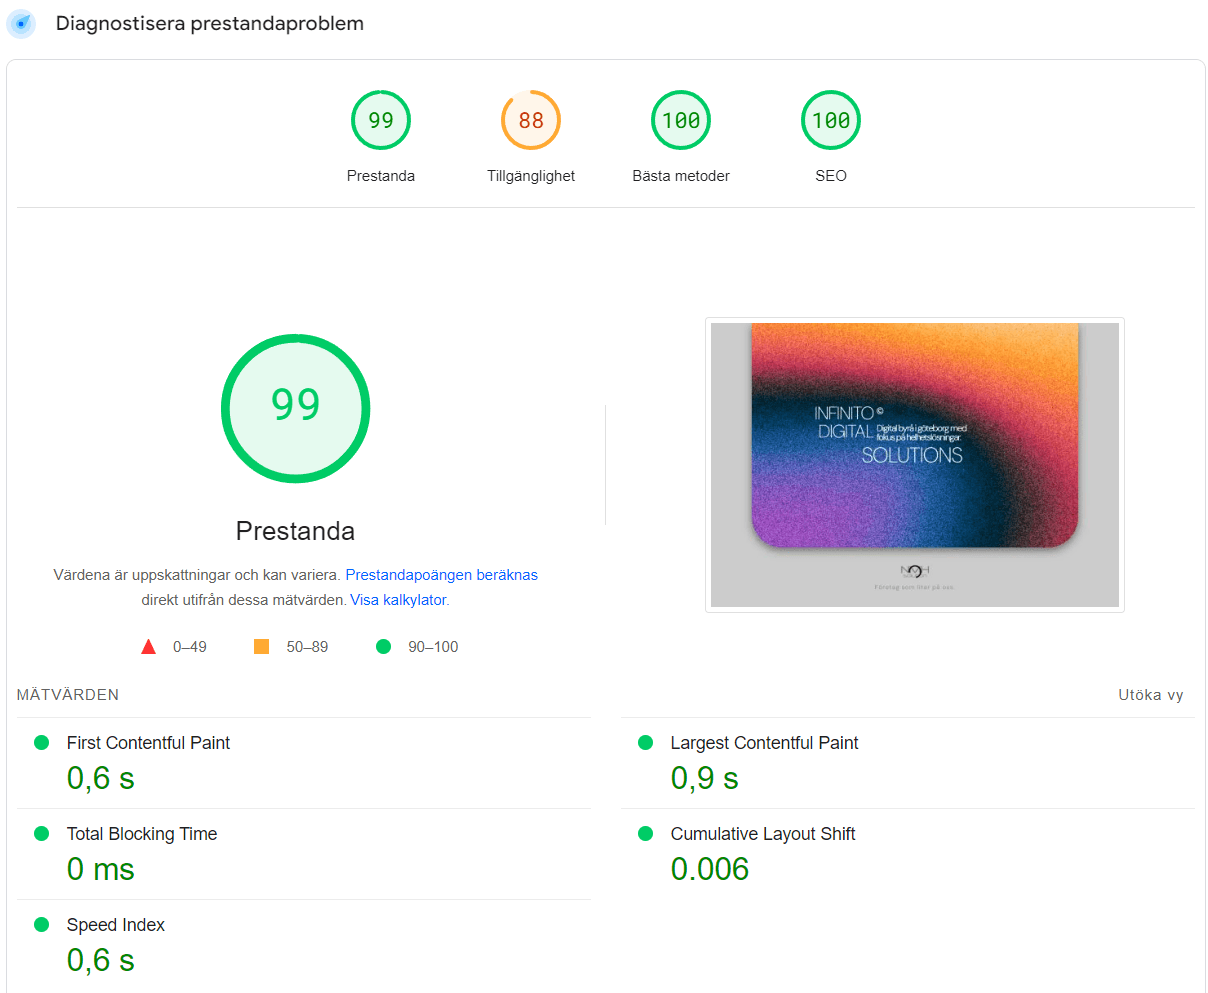
Task: Click the First Contentful Paint value 0,6 s
Action: pyautogui.click(x=101, y=778)
